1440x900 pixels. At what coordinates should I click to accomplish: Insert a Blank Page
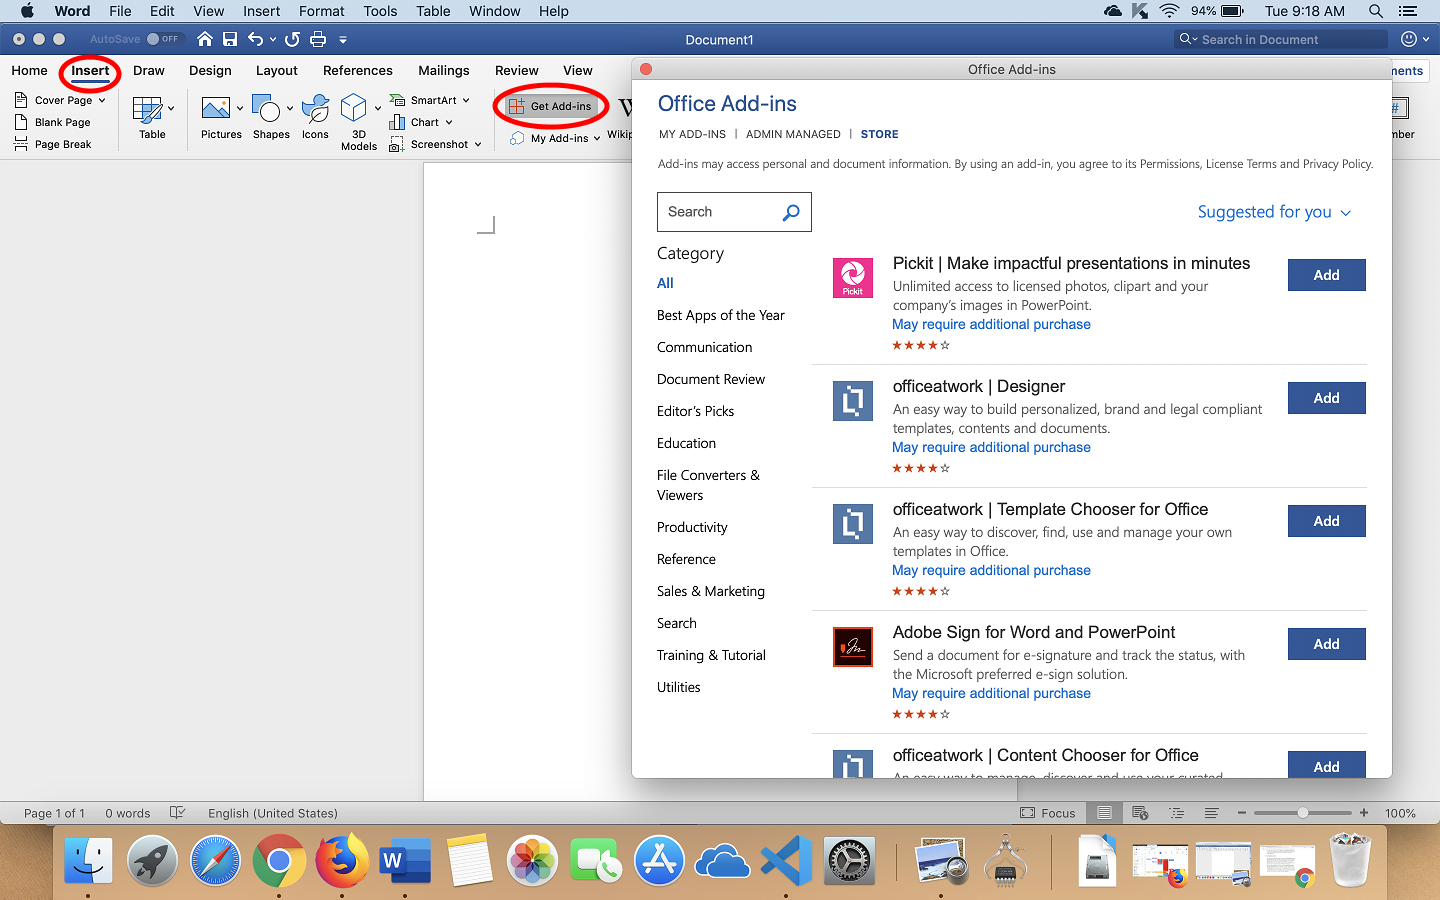[53, 122]
